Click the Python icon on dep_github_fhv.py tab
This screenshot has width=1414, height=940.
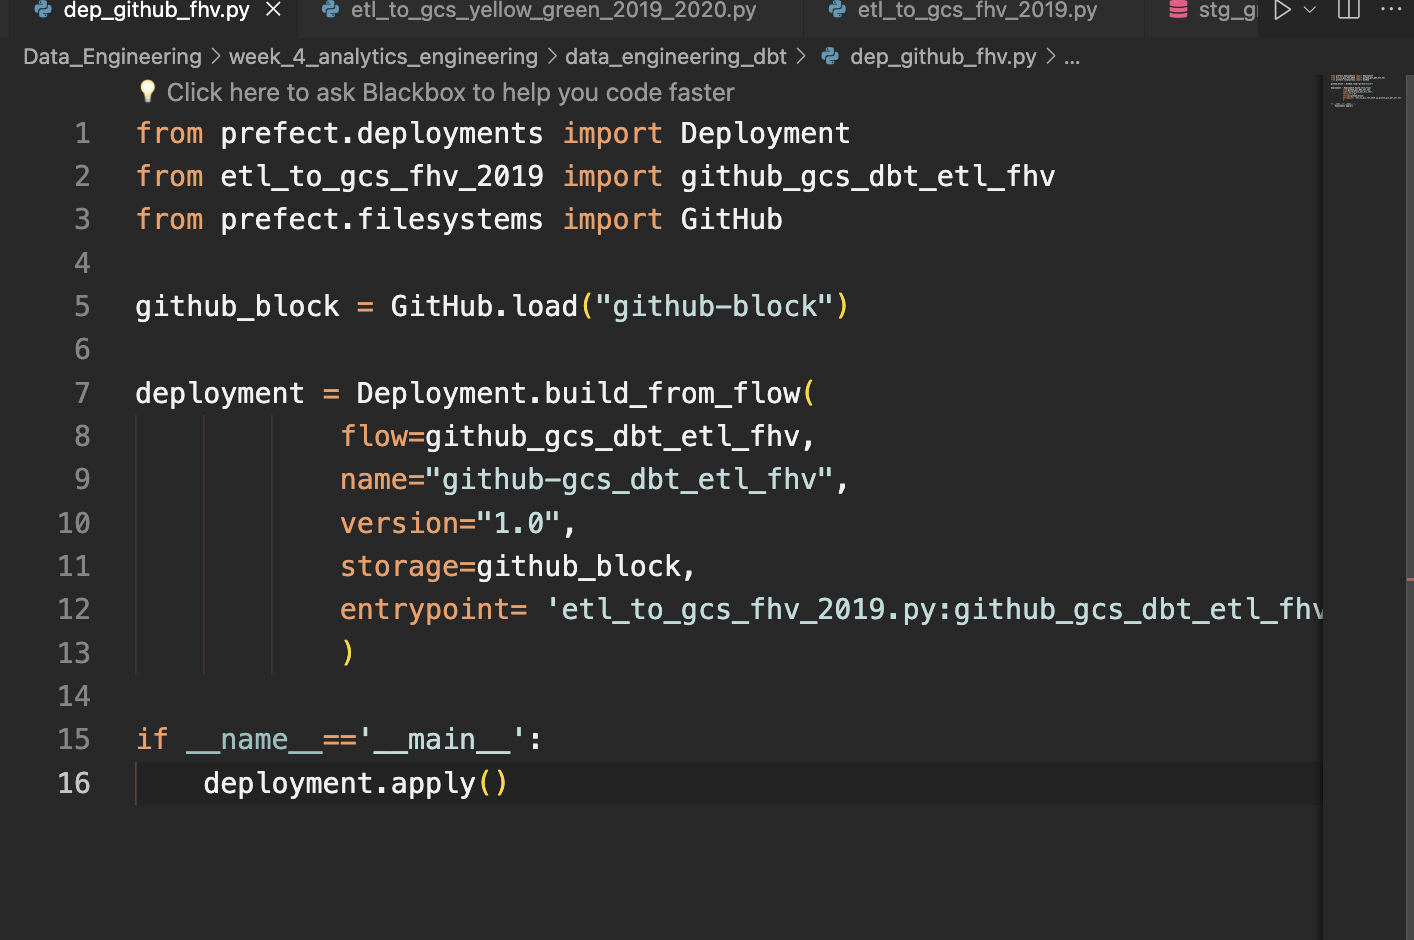(x=43, y=10)
